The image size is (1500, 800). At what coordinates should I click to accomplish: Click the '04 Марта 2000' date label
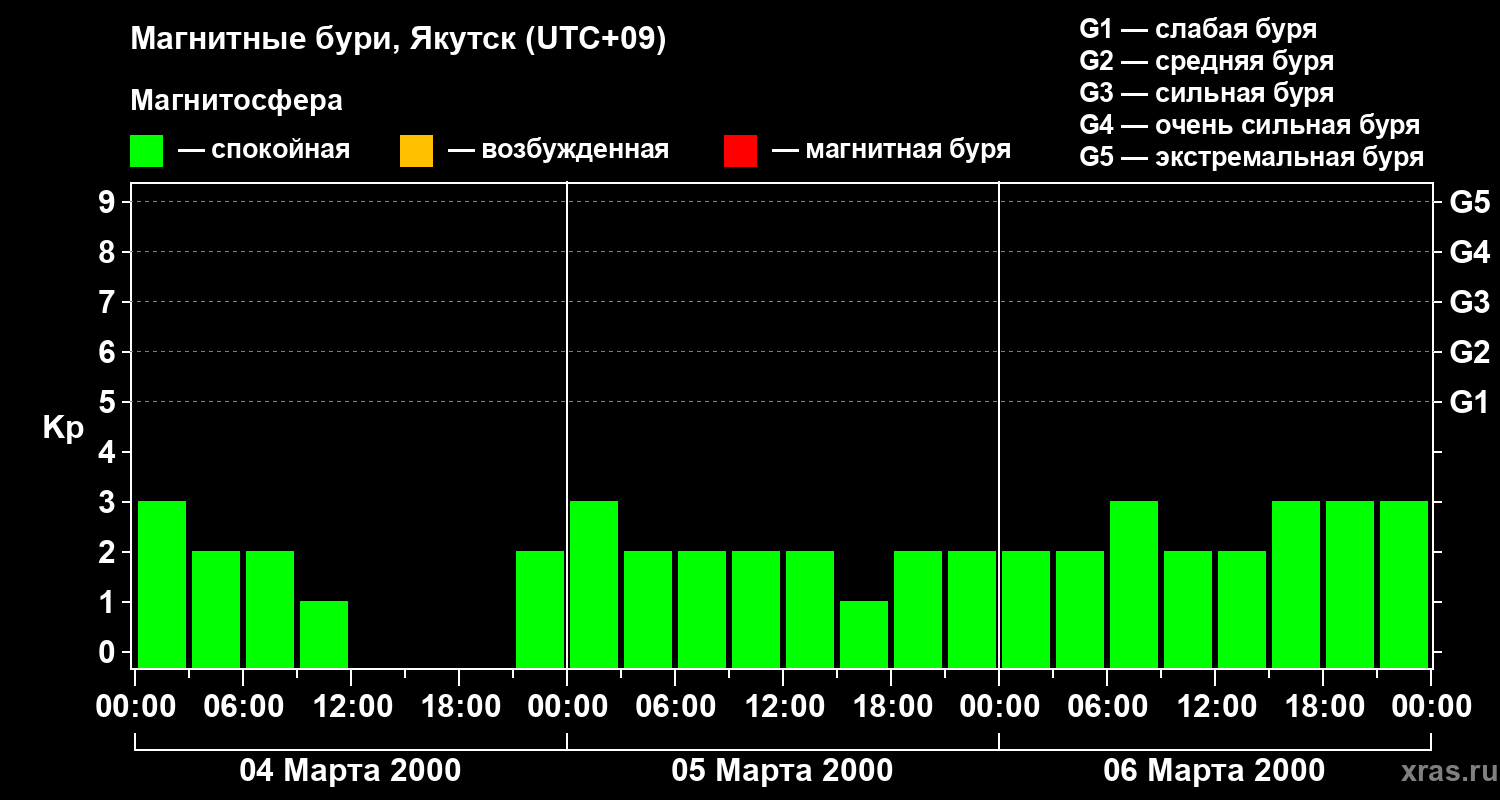[x=350, y=771]
